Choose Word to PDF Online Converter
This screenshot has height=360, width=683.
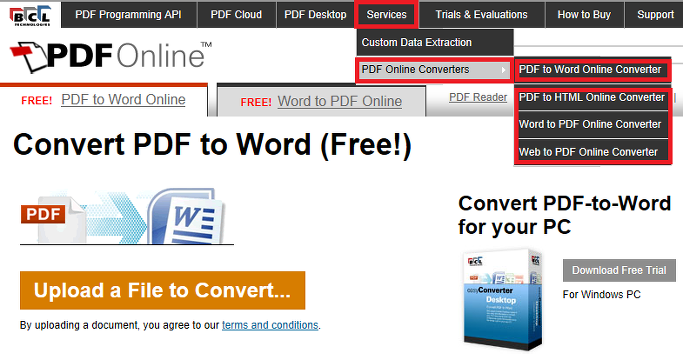592,124
